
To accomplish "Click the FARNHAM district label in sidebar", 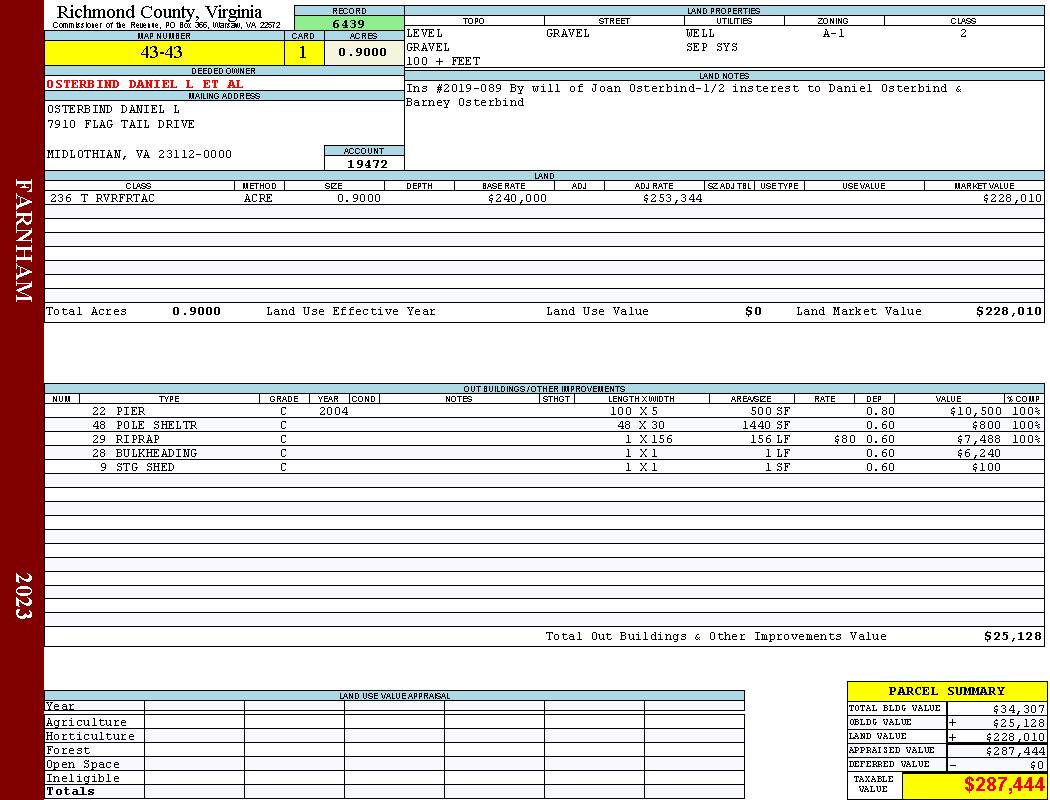I will [x=23, y=240].
